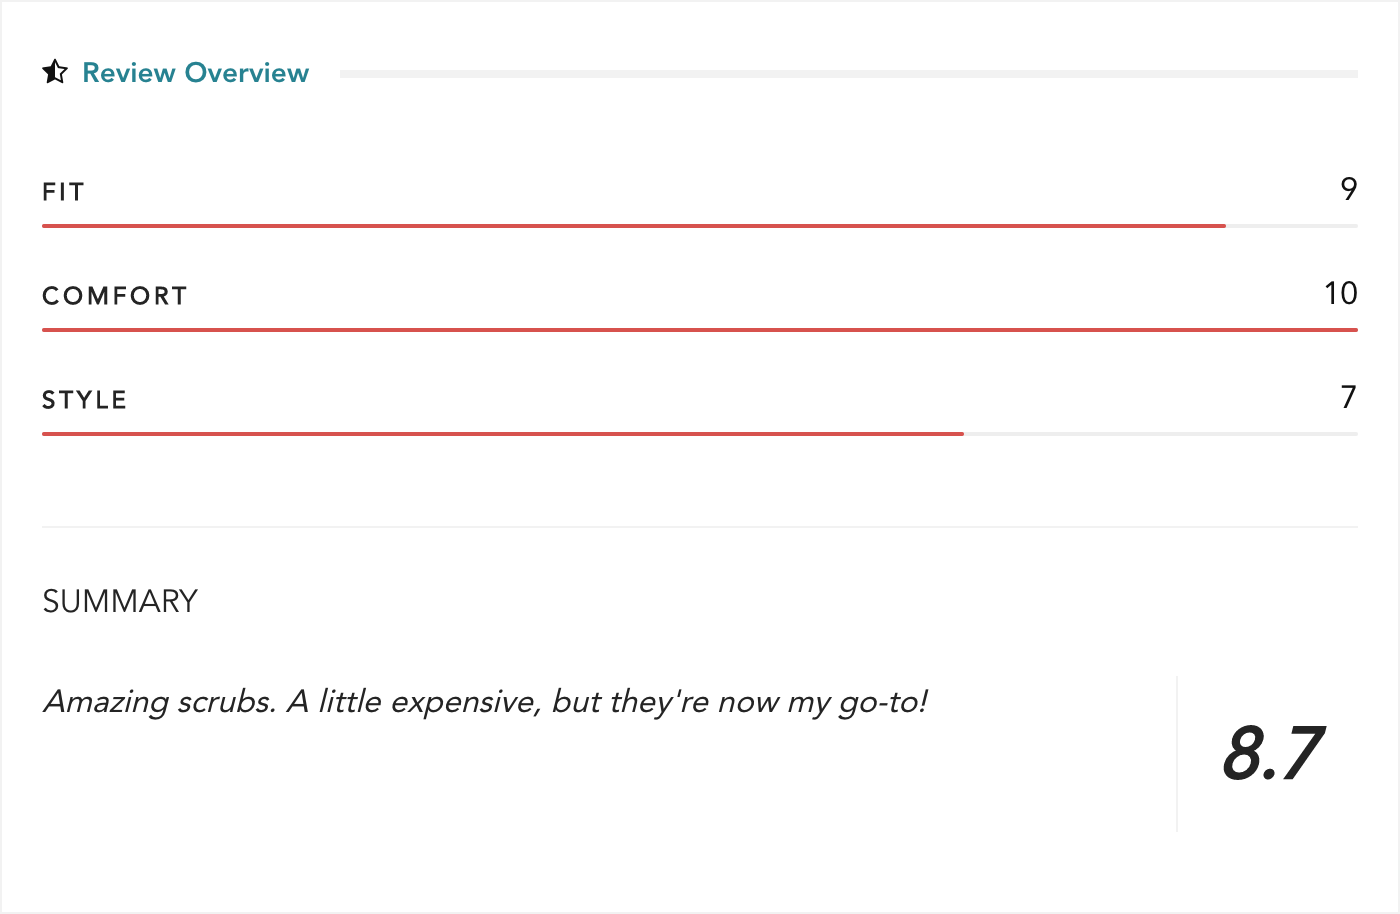
Task: Click the full red COMFORT rating bar
Action: pyautogui.click(x=700, y=330)
